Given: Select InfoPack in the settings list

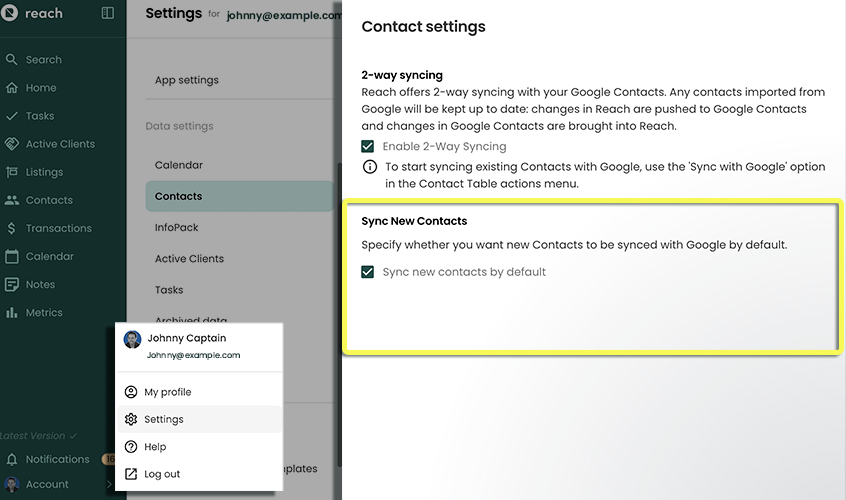Looking at the screenshot, I should pyautogui.click(x=176, y=228).
